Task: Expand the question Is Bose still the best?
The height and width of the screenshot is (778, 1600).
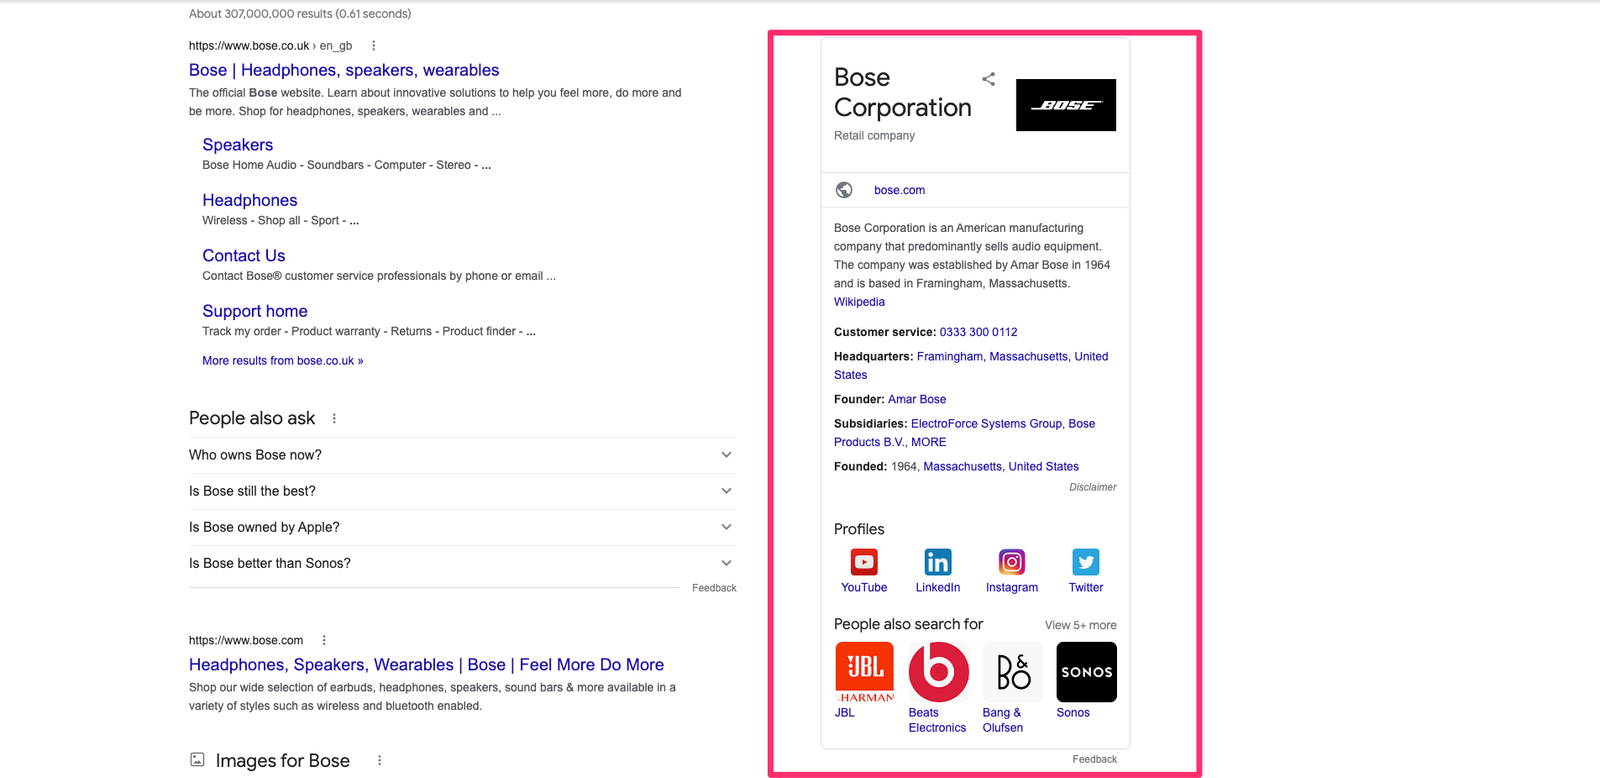Action: (x=462, y=491)
